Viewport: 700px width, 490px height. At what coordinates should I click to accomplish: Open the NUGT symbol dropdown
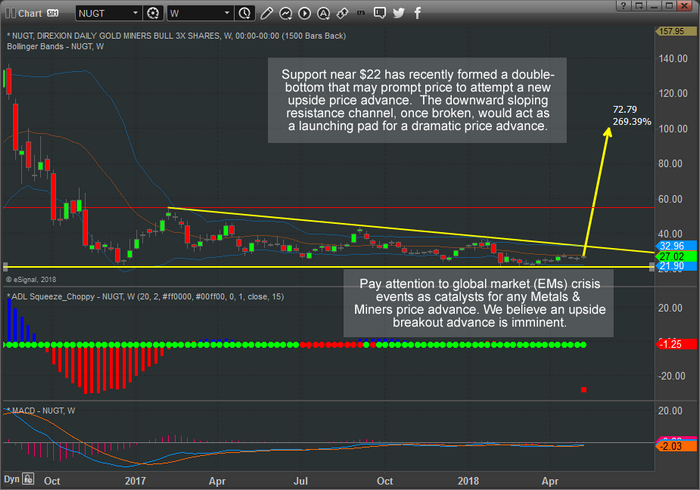point(108,13)
